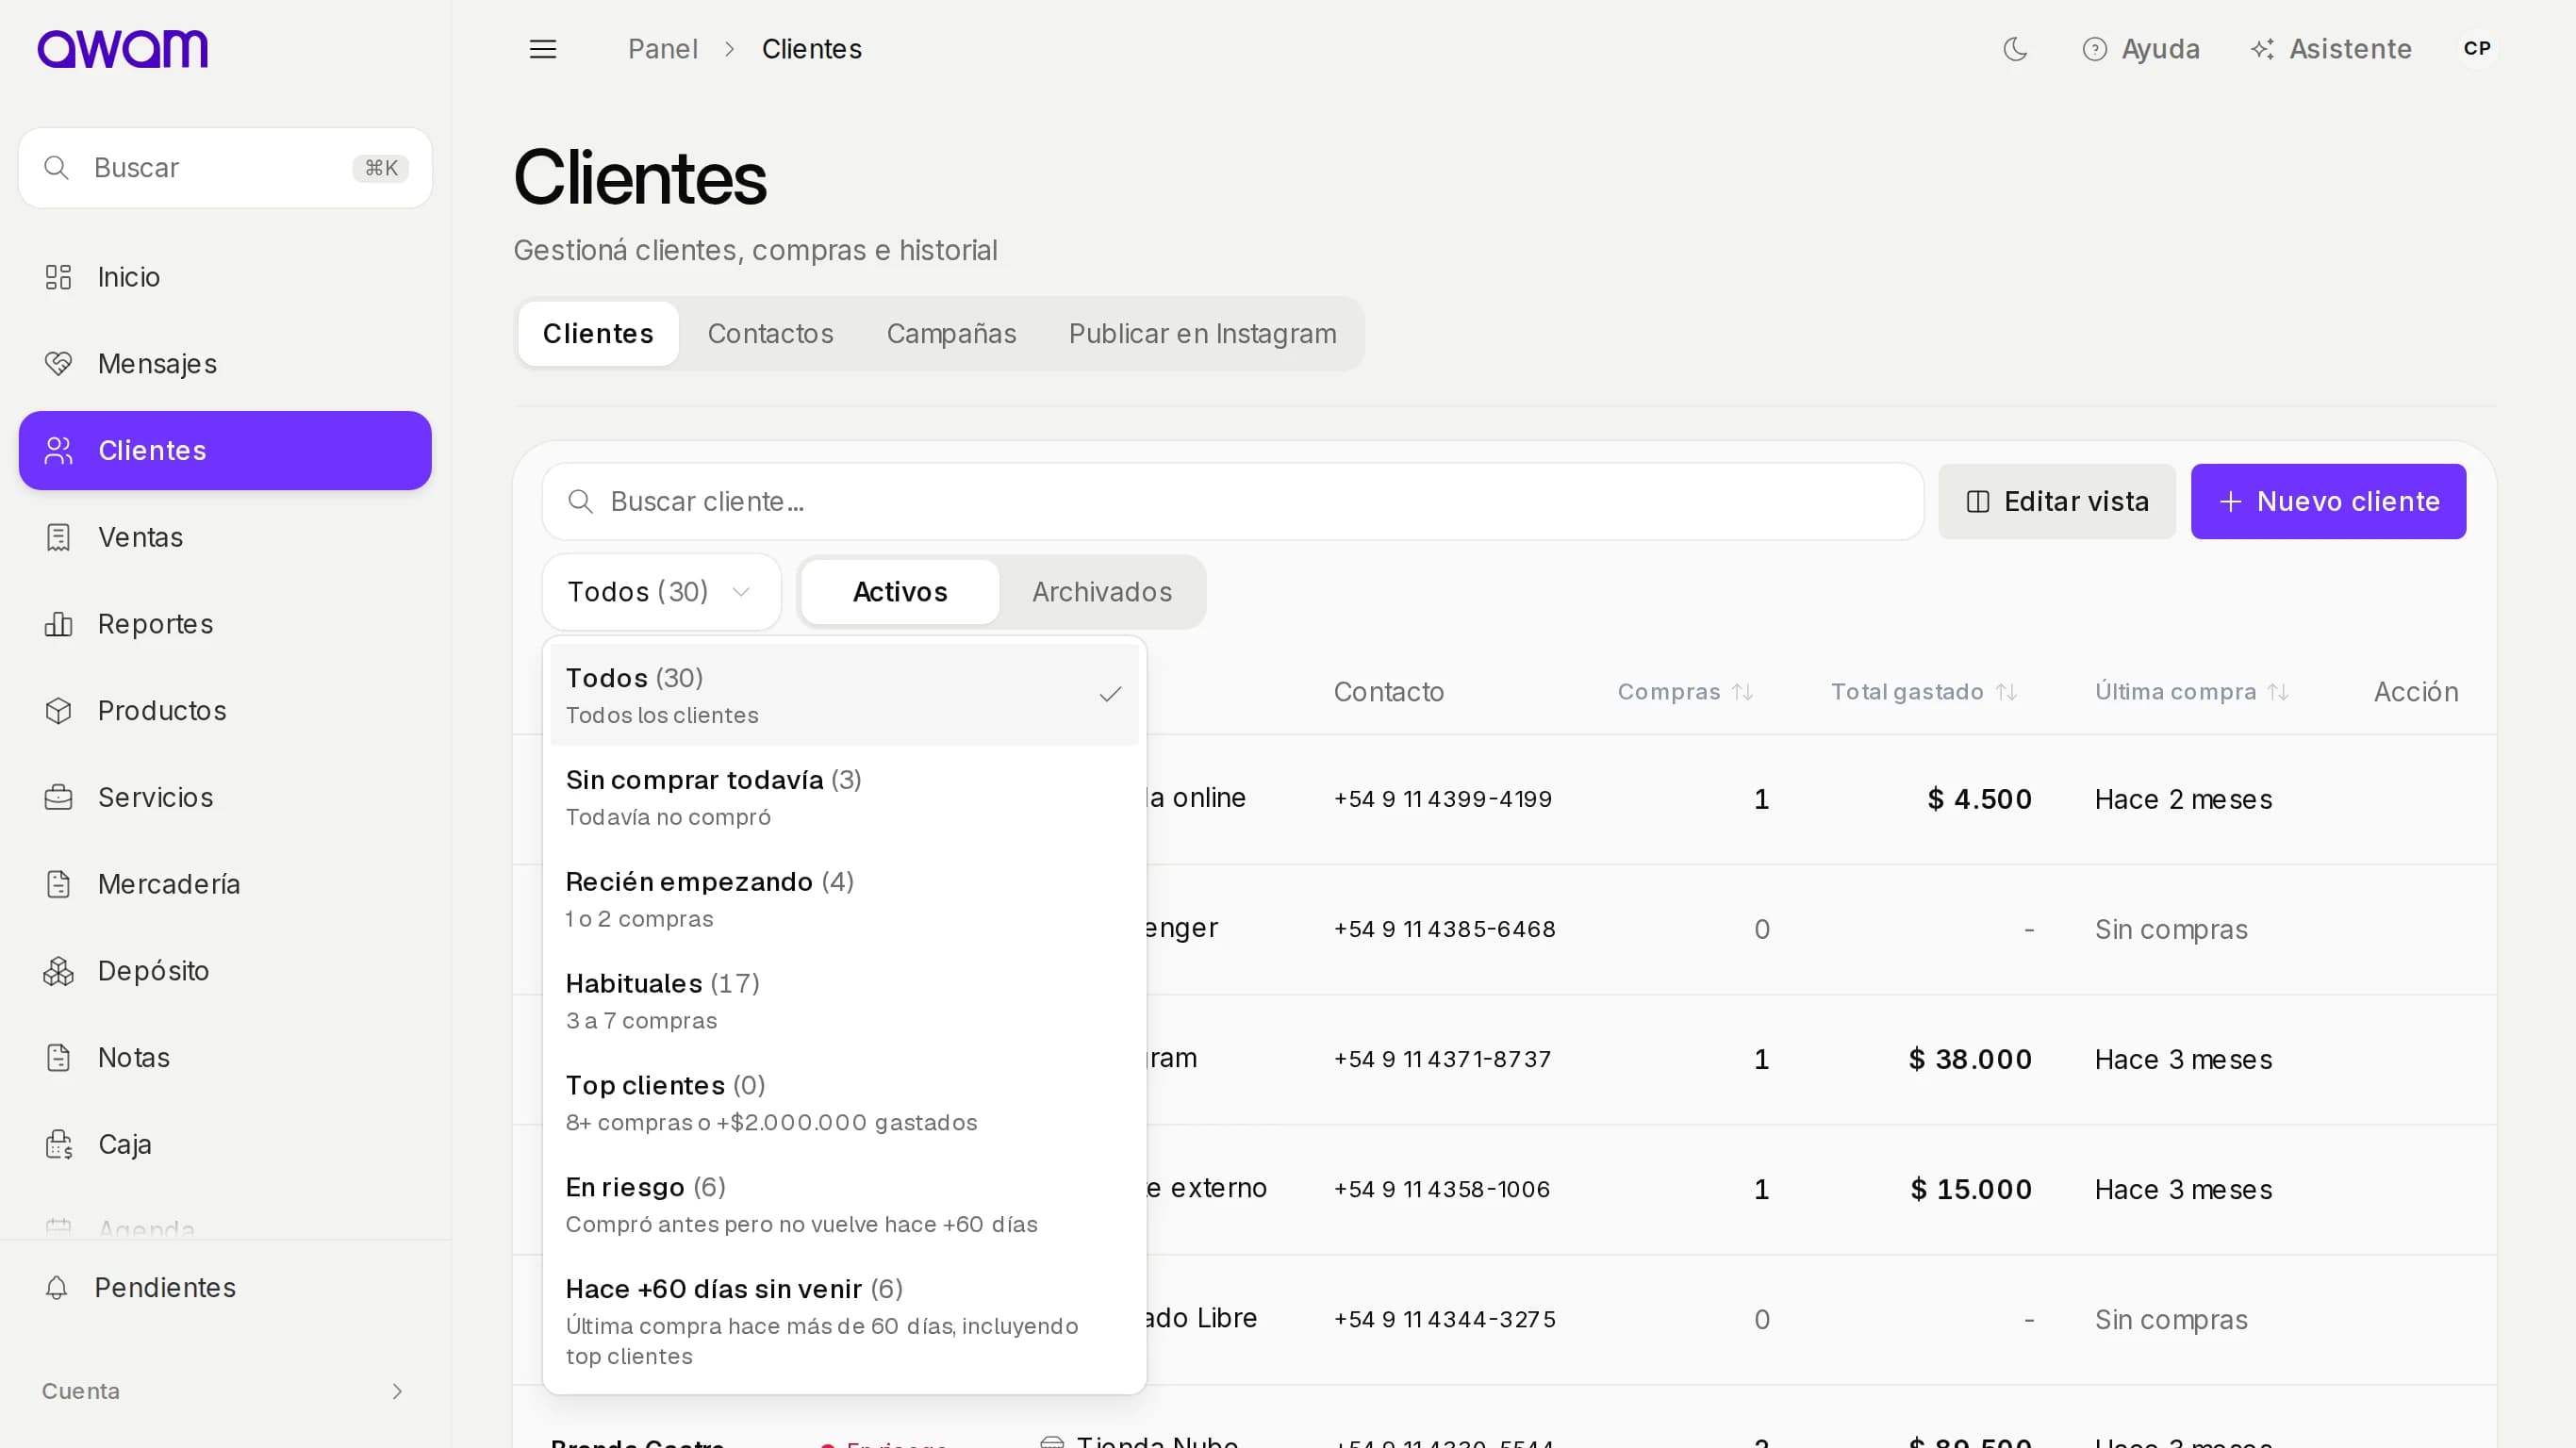Open the Ayuda help link
The width and height of the screenshot is (2576, 1448).
pyautogui.click(x=2140, y=49)
